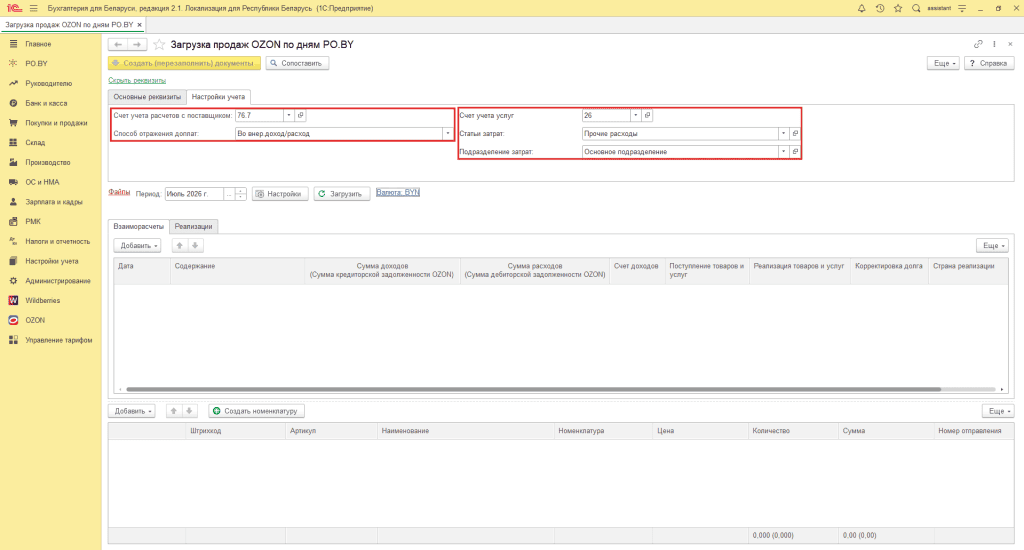
Task: Open the 1C main menu hamburger icon
Action: click(x=34, y=8)
